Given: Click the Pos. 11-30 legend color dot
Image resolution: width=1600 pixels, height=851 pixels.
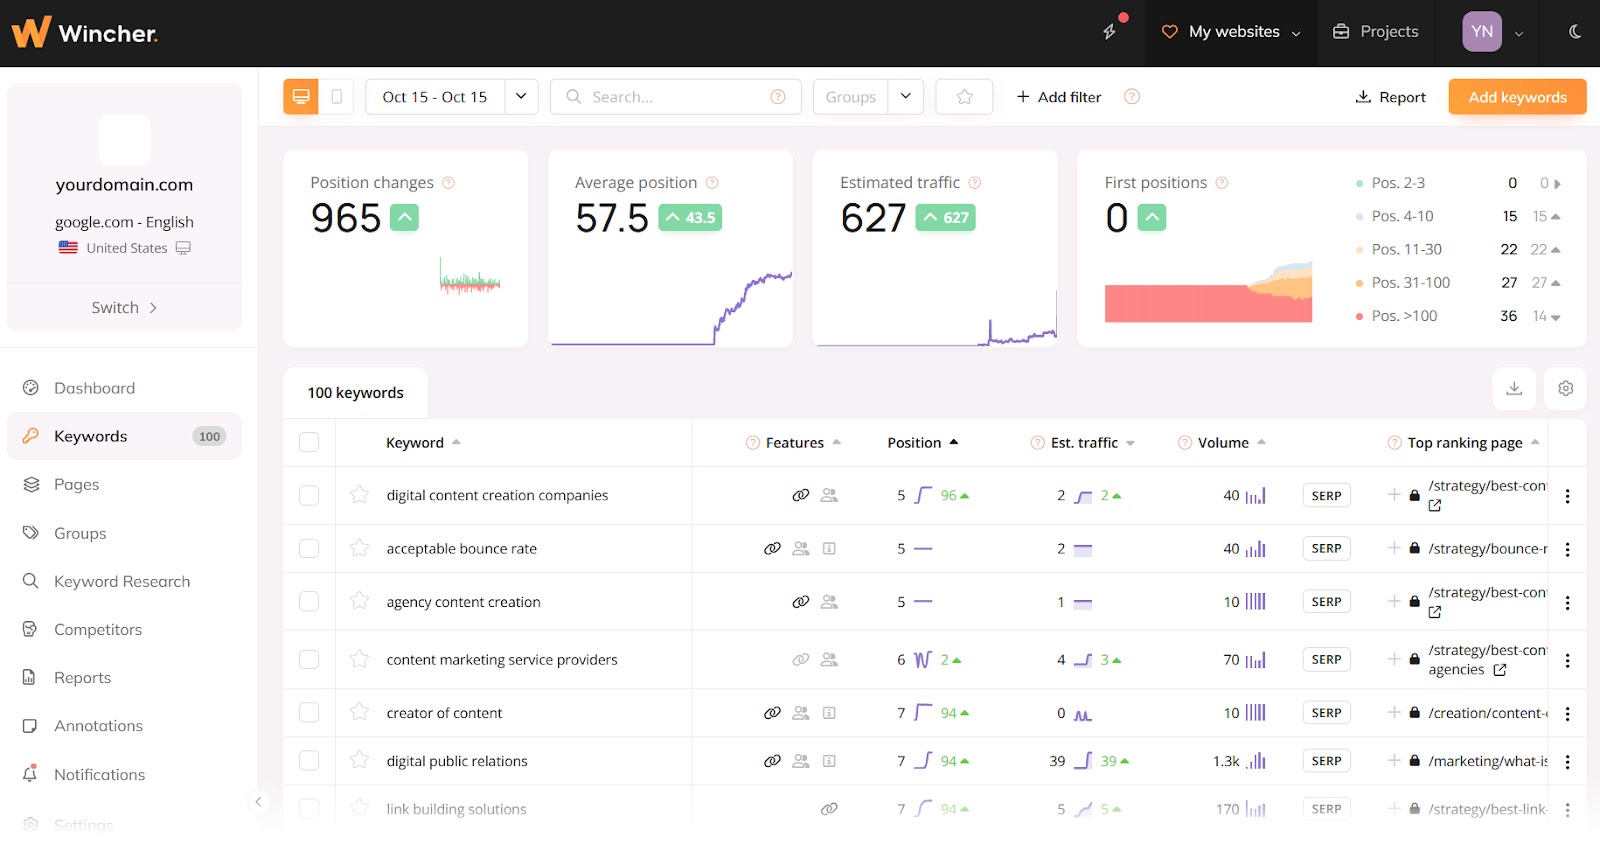Looking at the screenshot, I should (1359, 250).
